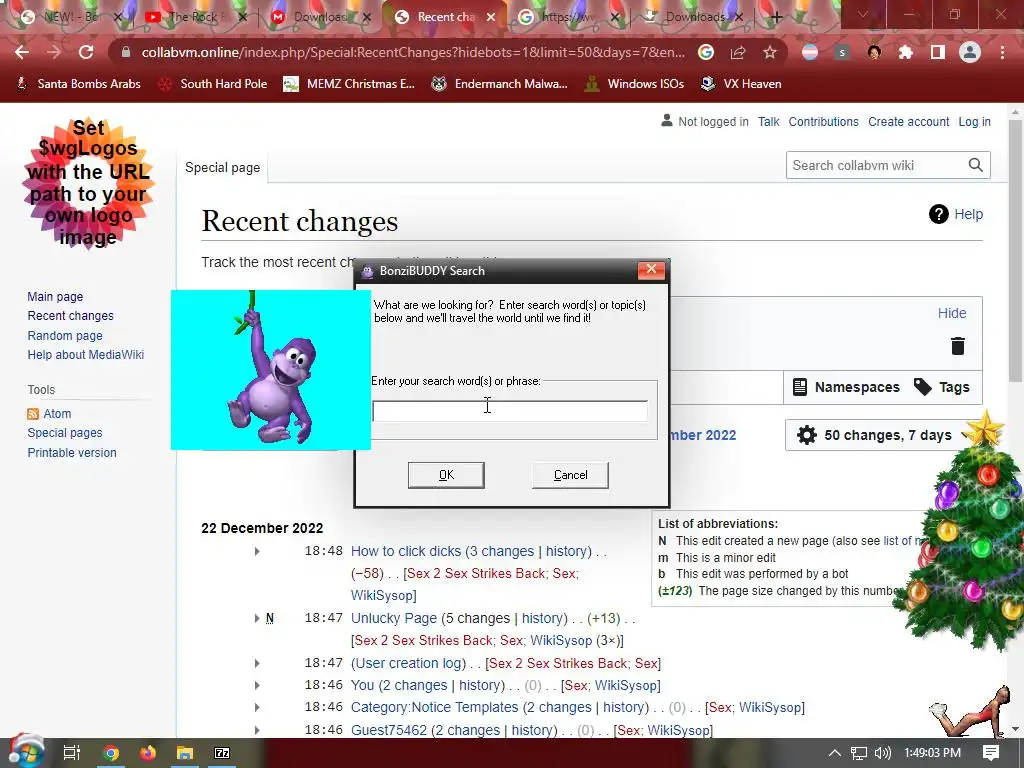Open the Windows ISOs bookmark
Image resolution: width=1024 pixels, height=768 pixels.
[x=634, y=84]
